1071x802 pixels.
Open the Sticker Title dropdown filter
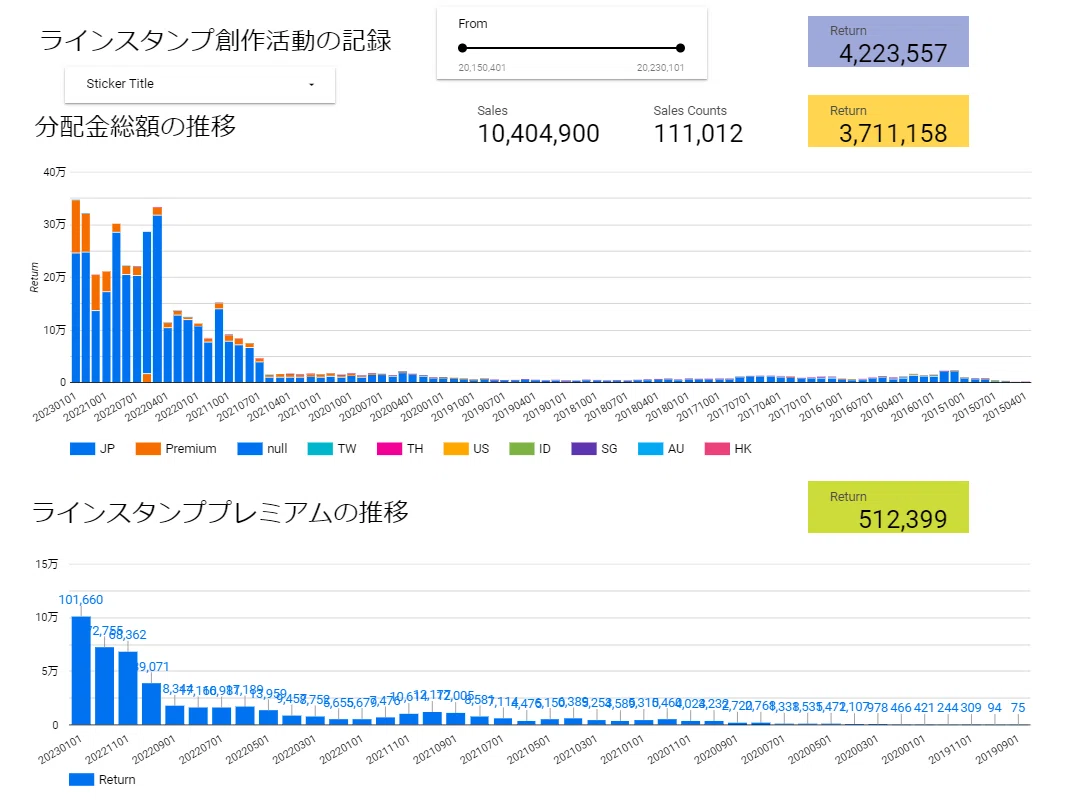click(199, 84)
